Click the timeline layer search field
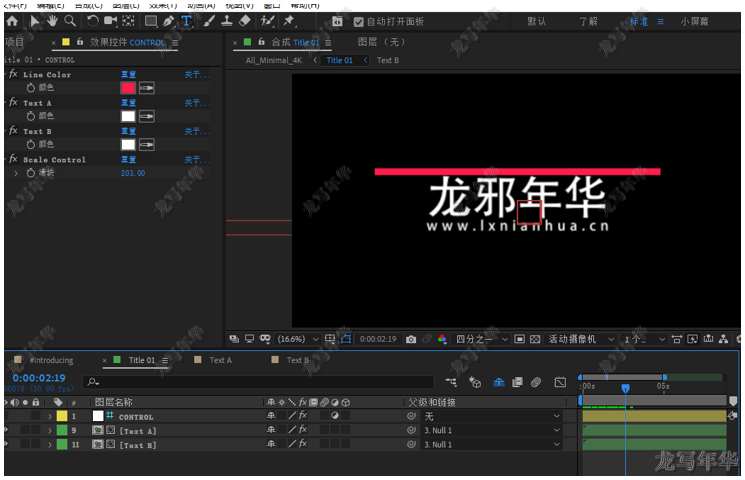Image resolution: width=745 pixels, height=480 pixels. pos(259,382)
